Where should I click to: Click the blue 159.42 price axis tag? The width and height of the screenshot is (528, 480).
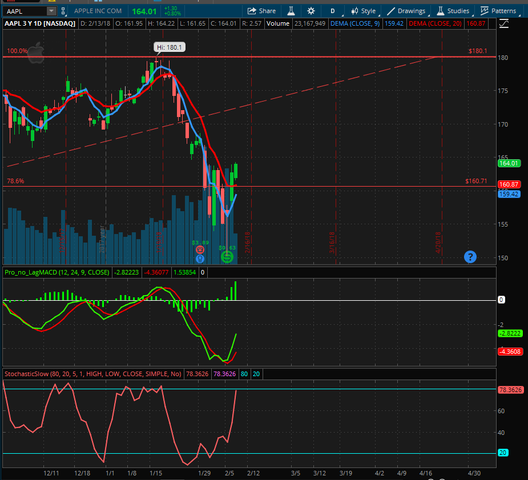pos(509,194)
